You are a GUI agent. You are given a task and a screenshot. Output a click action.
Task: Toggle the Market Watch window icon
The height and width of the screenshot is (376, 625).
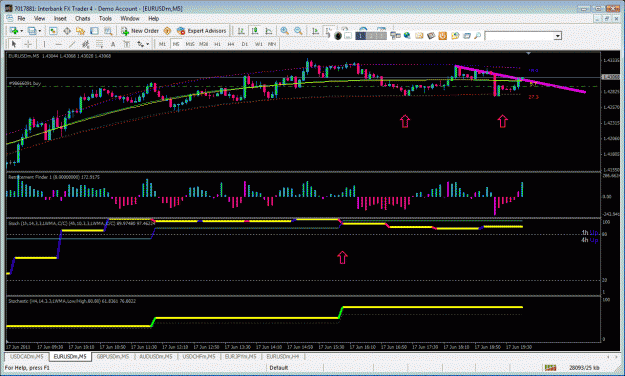[53, 31]
